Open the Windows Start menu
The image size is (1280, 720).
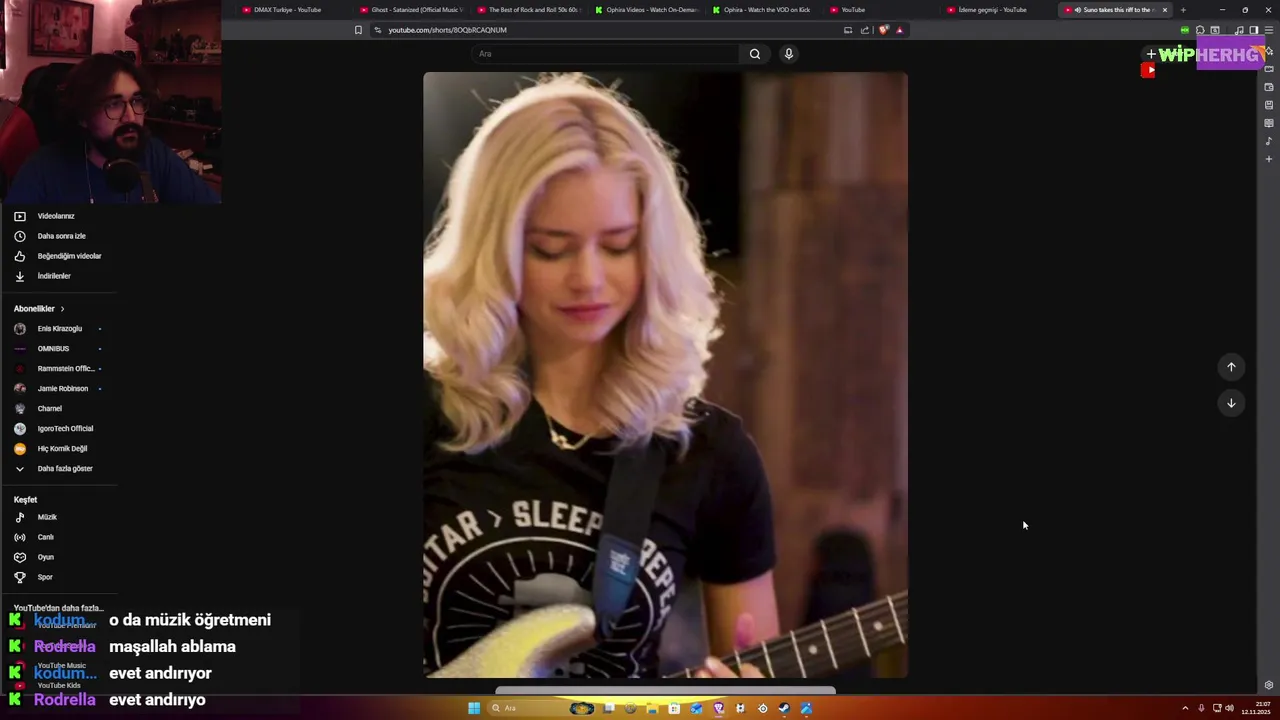[474, 708]
